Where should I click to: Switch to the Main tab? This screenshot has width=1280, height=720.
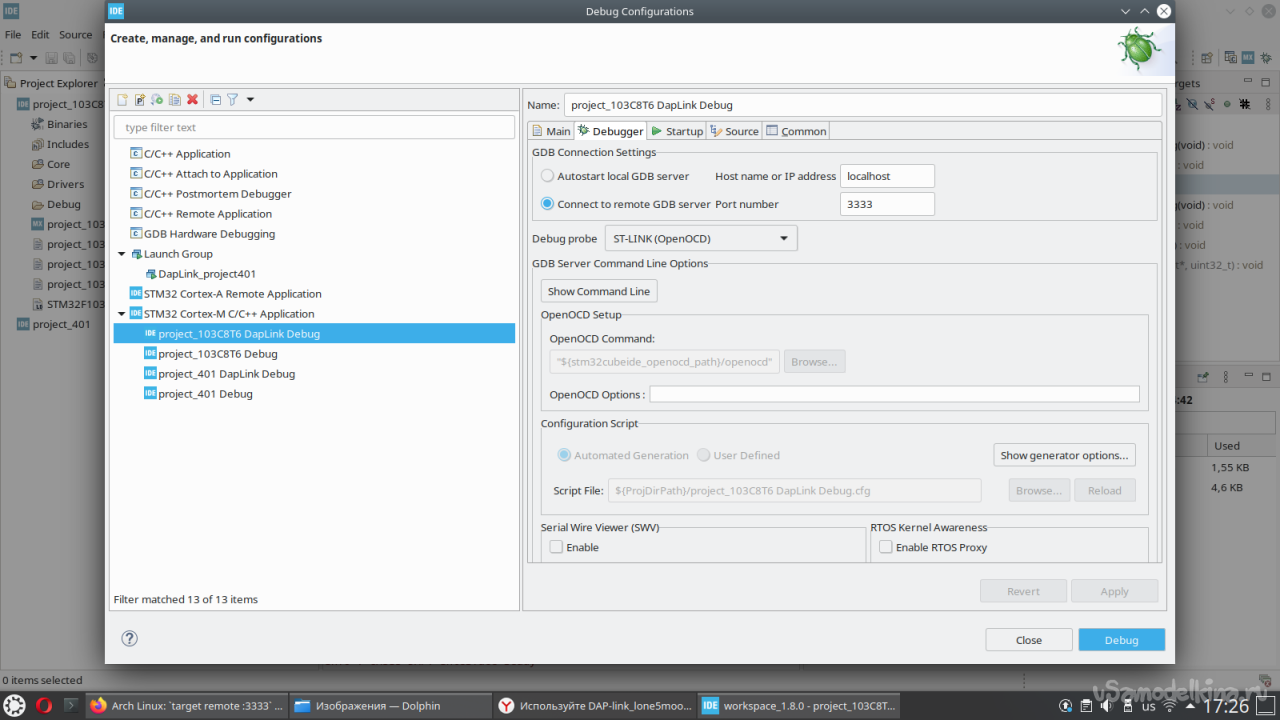(x=551, y=131)
